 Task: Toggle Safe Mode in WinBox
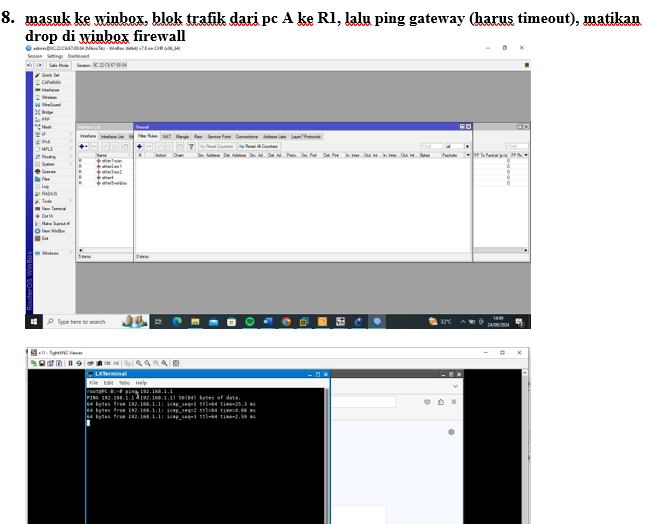[x=59, y=65]
